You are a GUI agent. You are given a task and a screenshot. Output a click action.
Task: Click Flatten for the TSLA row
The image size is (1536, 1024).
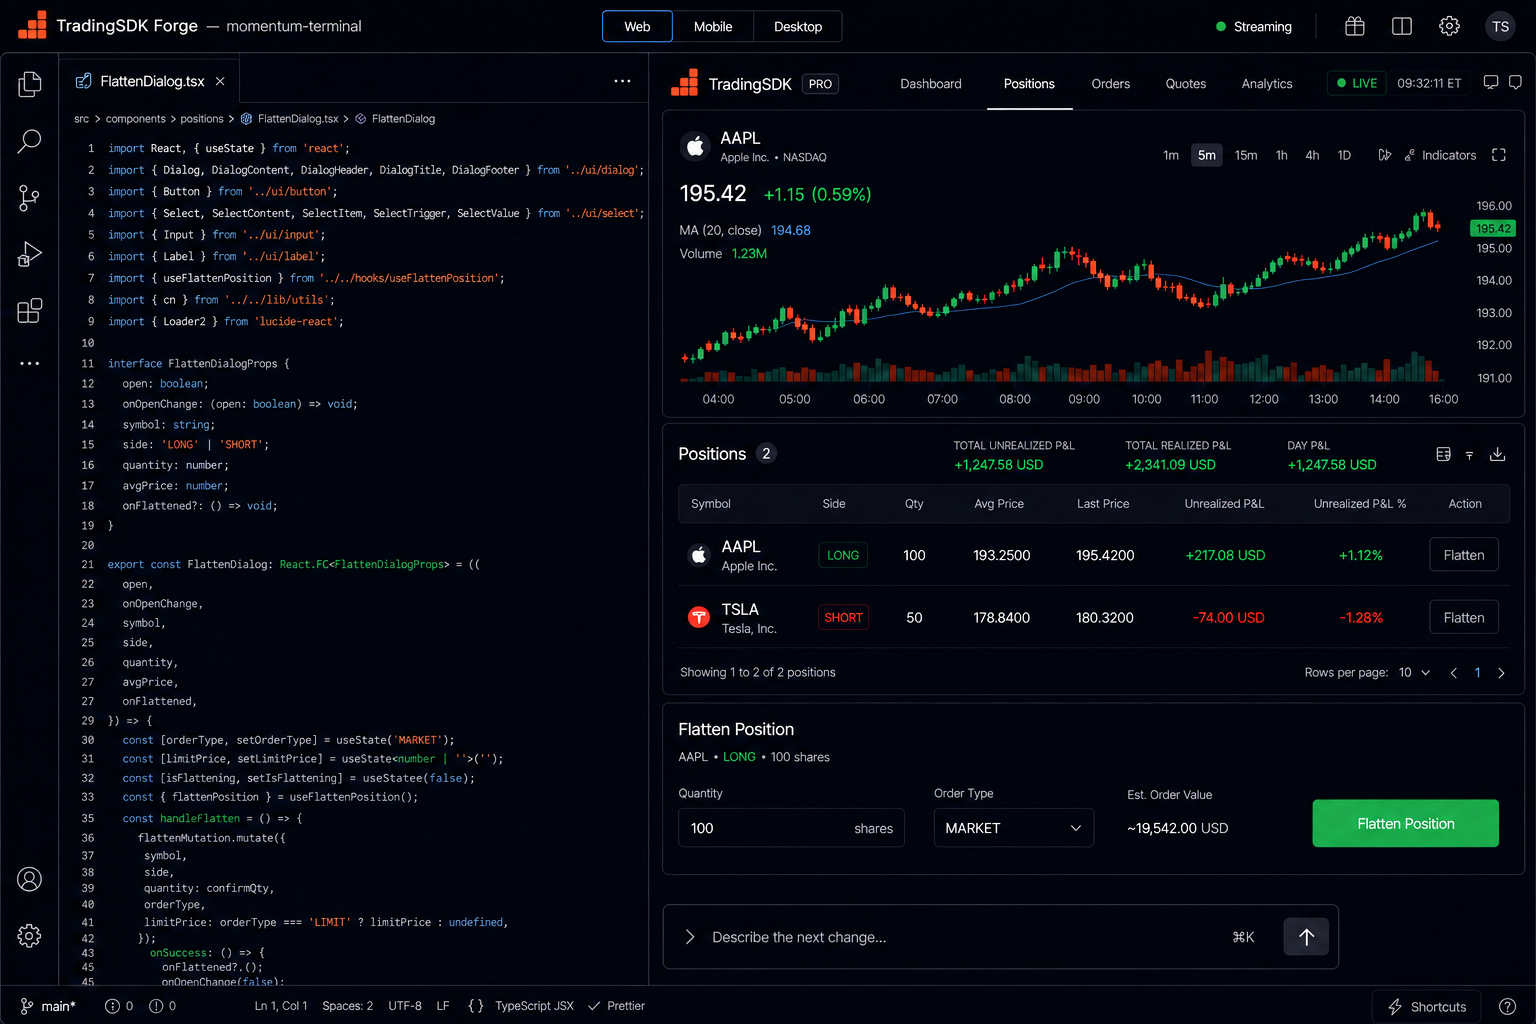pyautogui.click(x=1463, y=618)
